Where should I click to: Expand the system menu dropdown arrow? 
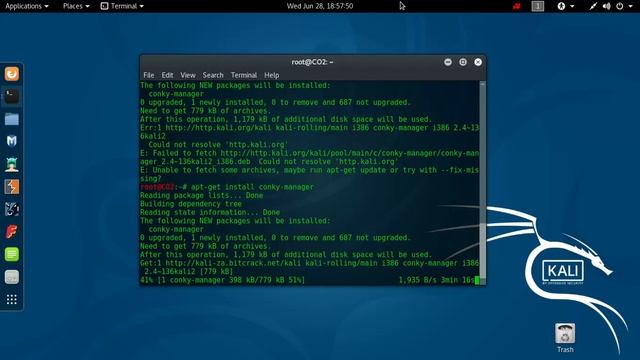click(631, 6)
